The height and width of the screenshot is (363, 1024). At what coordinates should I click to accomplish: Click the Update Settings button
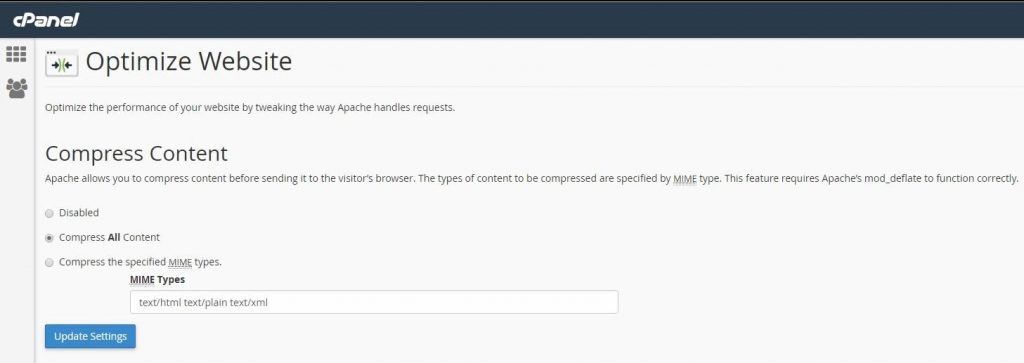tap(90, 336)
